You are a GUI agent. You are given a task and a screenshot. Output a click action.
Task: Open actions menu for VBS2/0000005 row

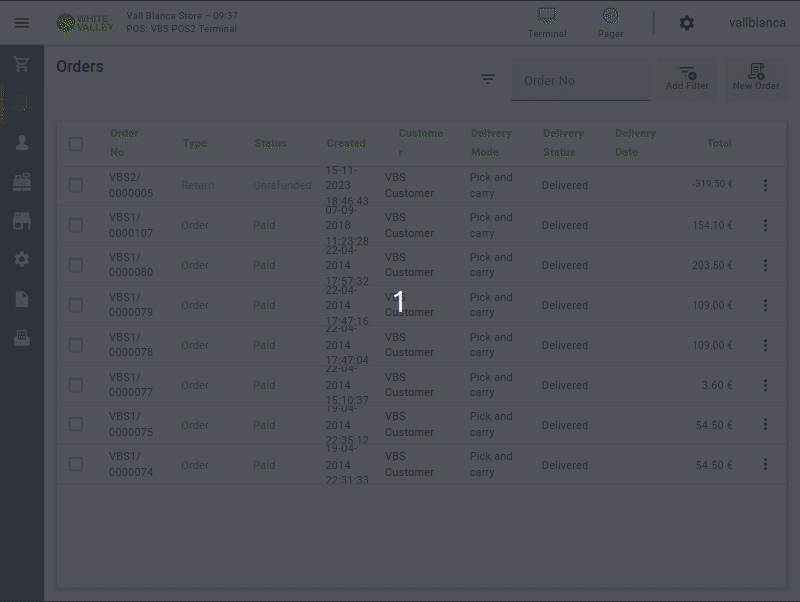click(765, 185)
